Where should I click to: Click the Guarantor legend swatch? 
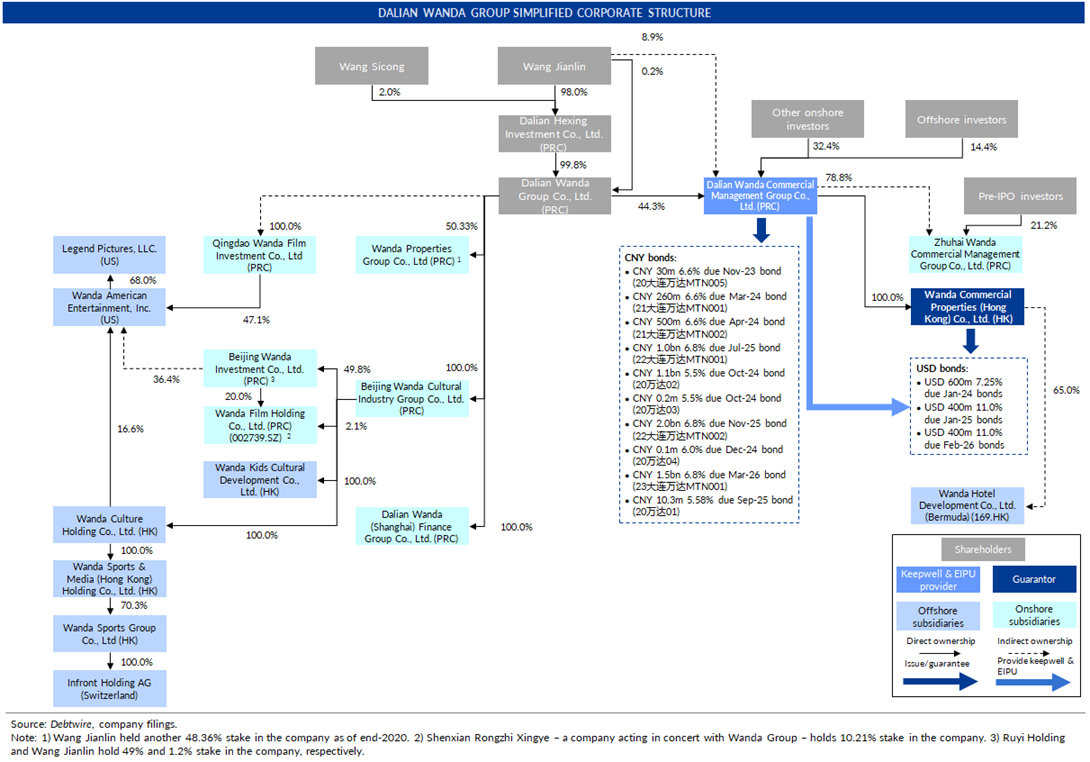click(1036, 578)
